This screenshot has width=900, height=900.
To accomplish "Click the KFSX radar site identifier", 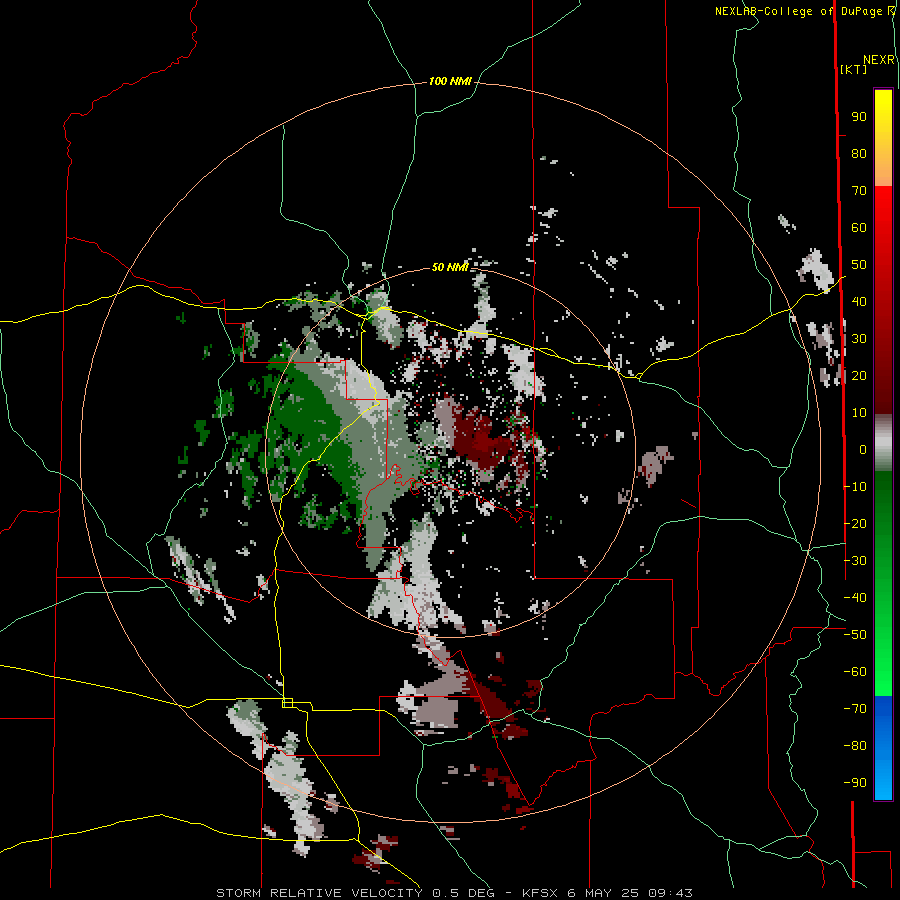I will point(541,893).
